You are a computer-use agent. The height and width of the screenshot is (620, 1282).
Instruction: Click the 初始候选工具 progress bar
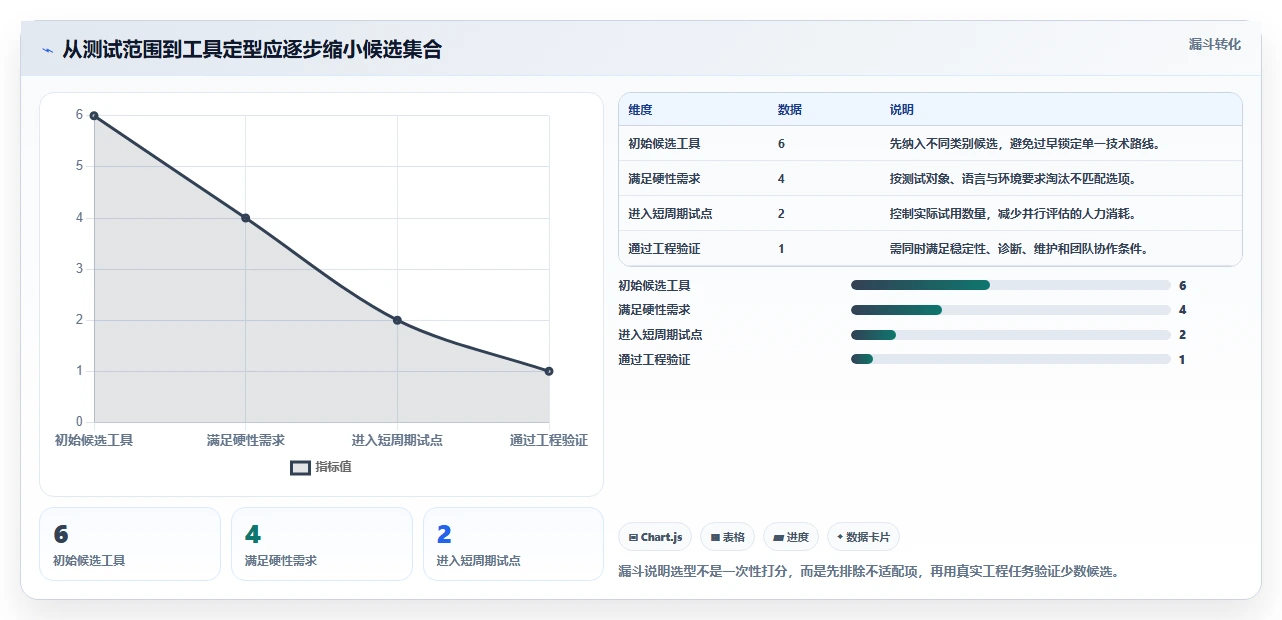[x=1010, y=285]
